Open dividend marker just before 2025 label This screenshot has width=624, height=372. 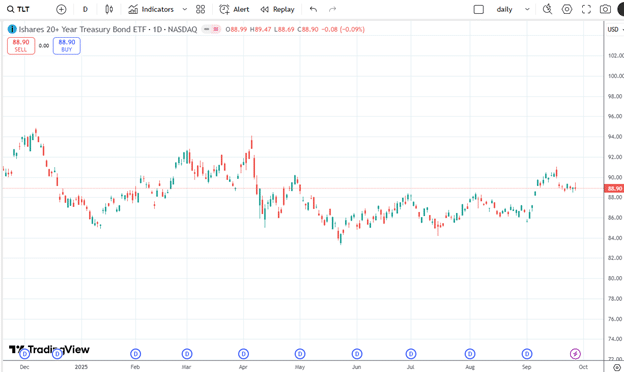tap(57, 353)
